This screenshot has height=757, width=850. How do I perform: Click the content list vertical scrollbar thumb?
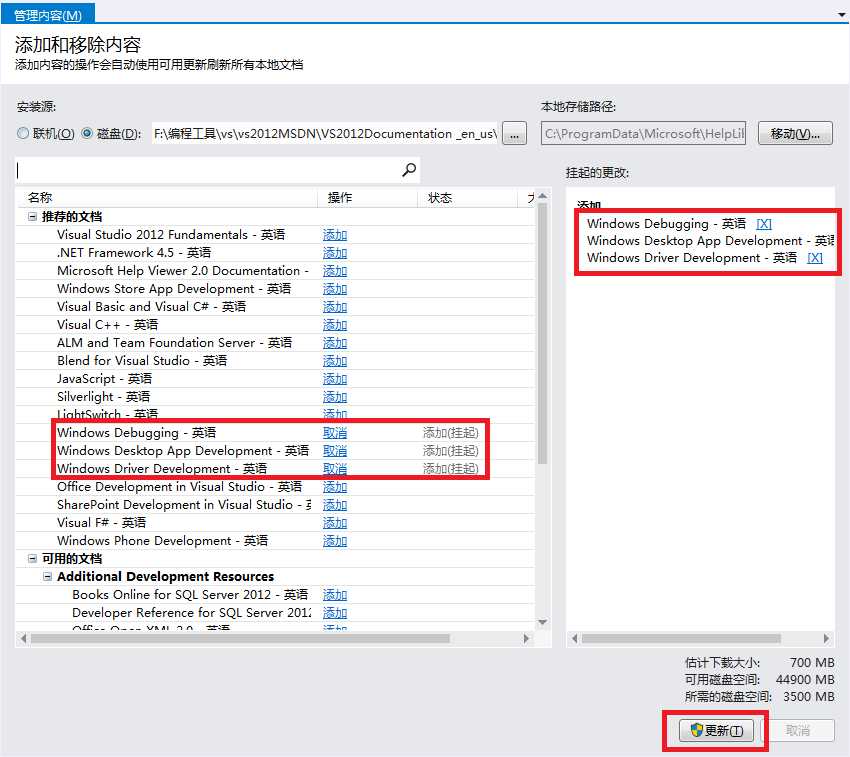point(542,333)
